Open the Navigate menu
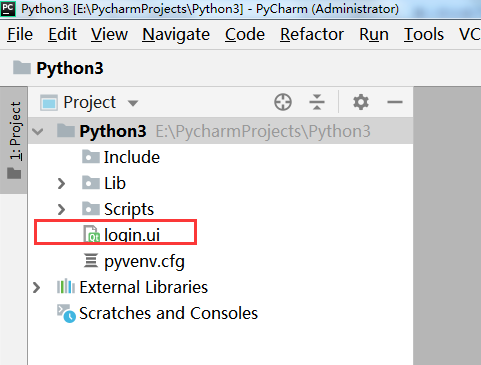Screen dimensions: 481x365 [x=176, y=34]
